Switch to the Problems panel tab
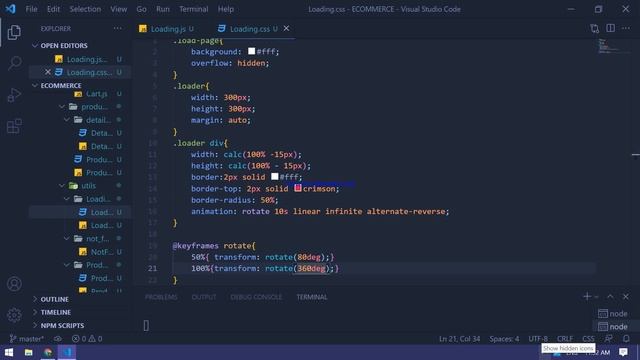Screen dimensions: 640x360 pyautogui.click(x=161, y=297)
